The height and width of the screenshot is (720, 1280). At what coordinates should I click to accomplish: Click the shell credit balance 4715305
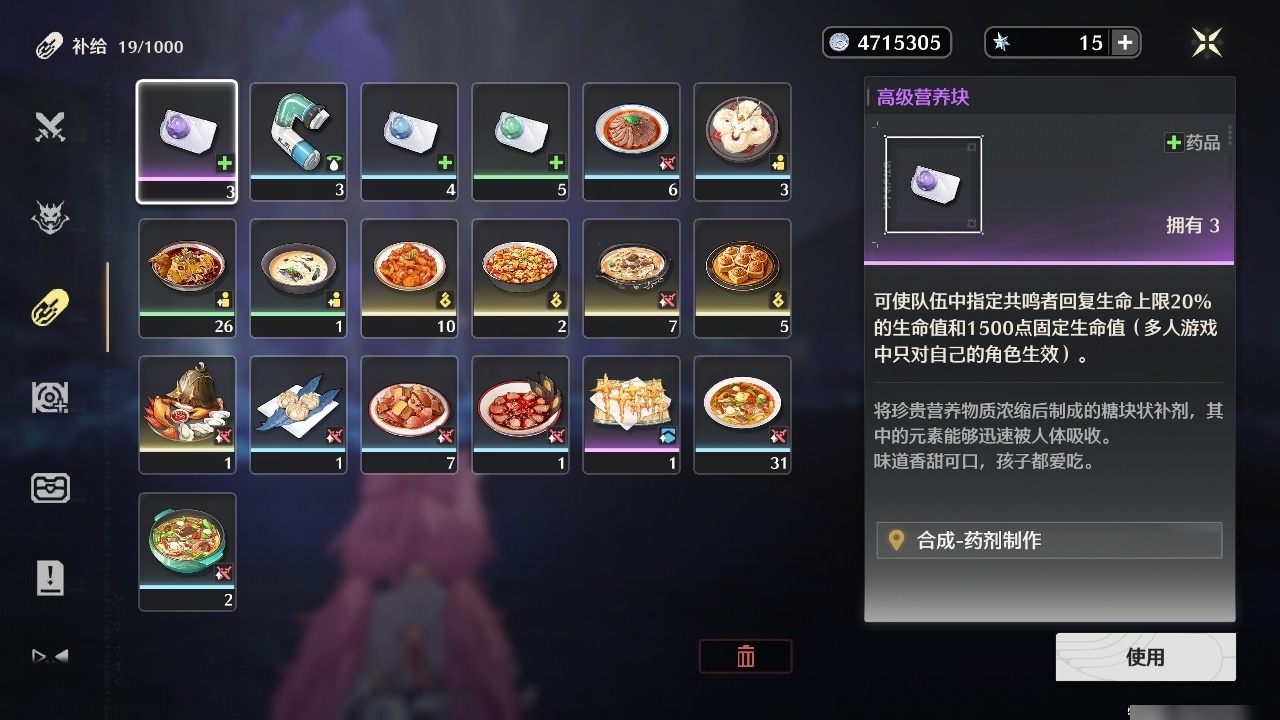[x=887, y=42]
